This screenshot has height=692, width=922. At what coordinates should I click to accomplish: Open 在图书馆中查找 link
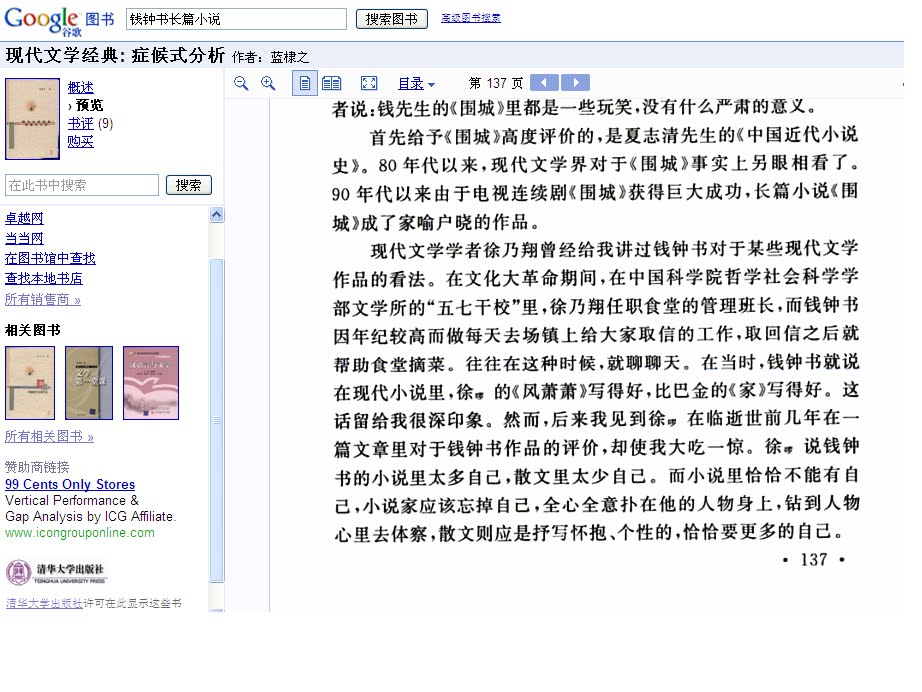click(50, 258)
